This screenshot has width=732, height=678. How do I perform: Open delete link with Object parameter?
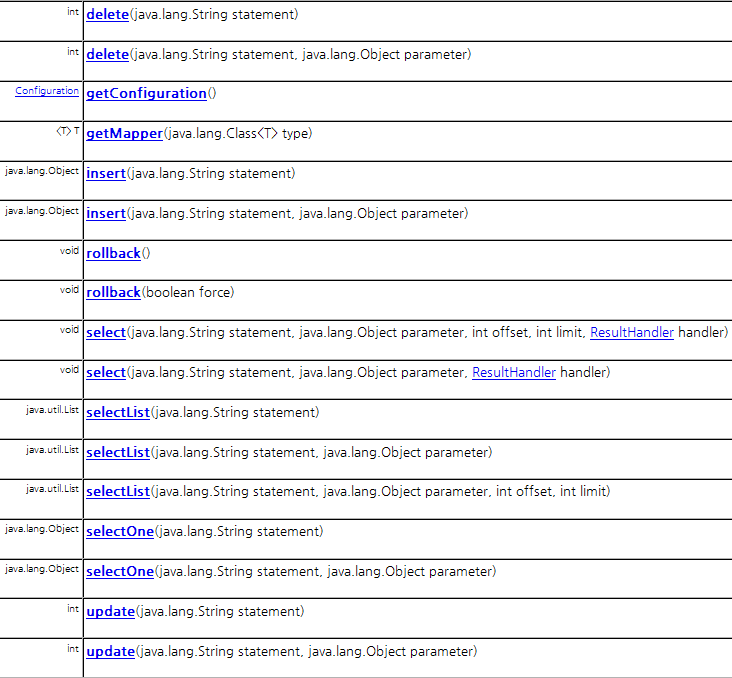(x=107, y=55)
